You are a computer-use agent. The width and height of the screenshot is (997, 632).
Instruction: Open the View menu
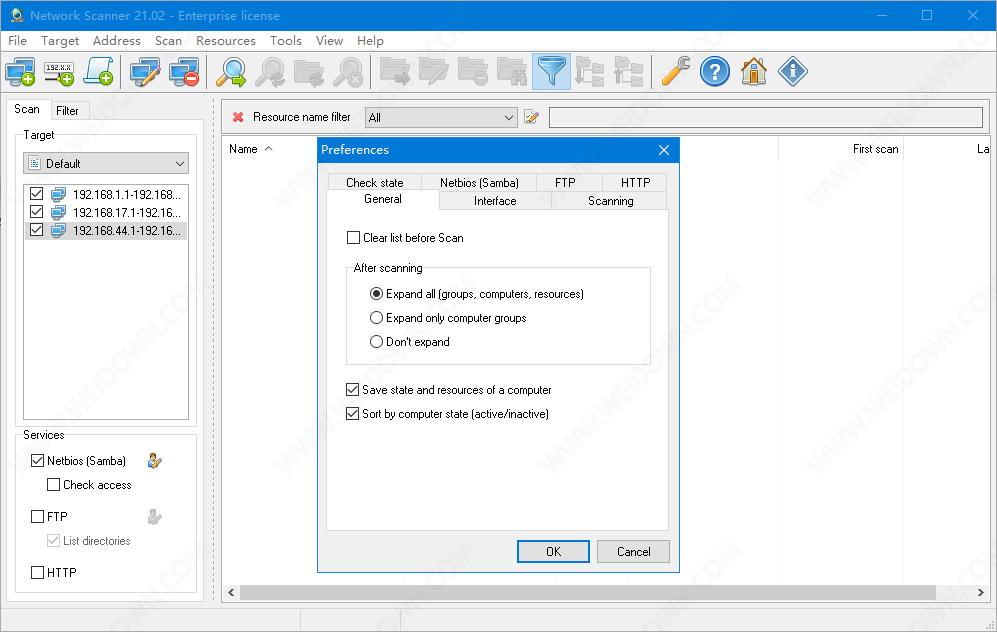click(329, 41)
